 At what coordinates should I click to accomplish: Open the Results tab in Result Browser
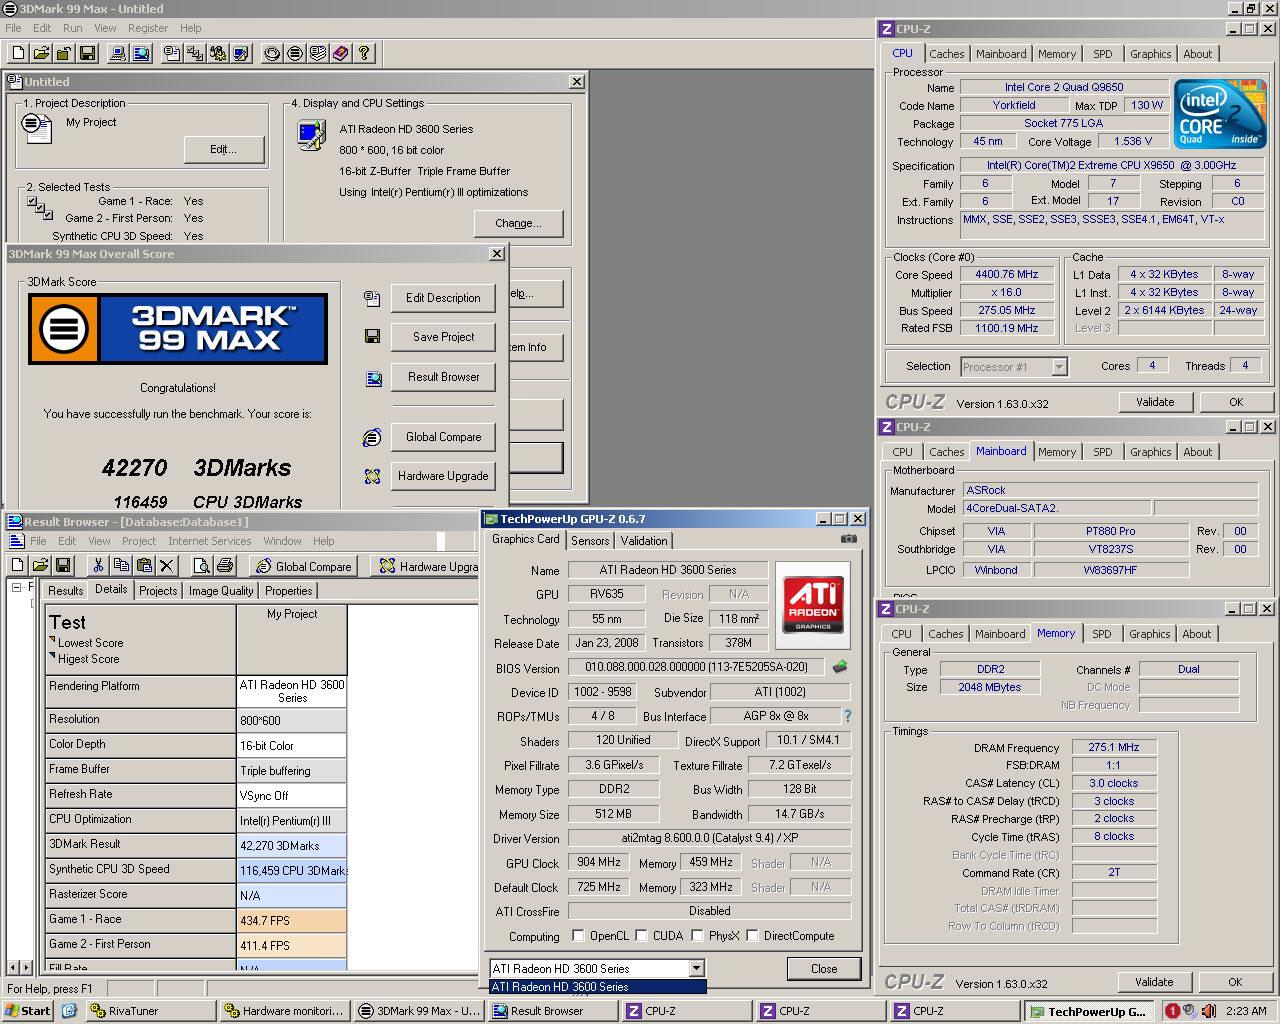66,591
